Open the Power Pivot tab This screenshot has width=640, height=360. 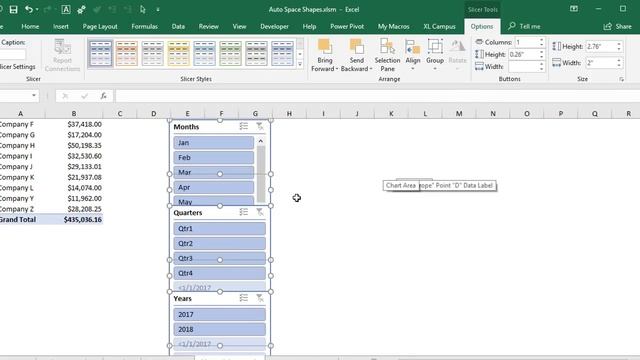[x=347, y=27]
